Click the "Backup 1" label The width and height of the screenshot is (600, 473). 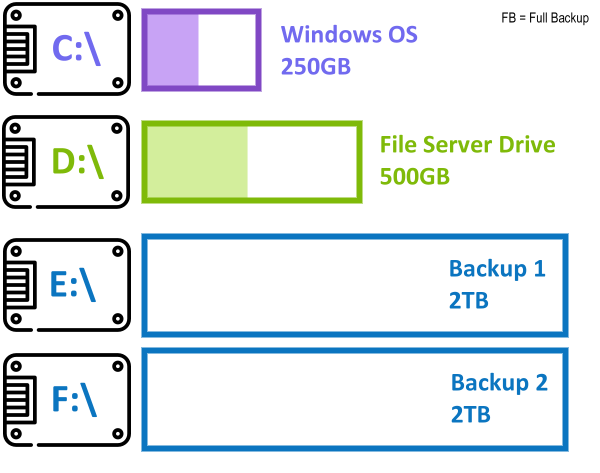pyautogui.click(x=497, y=268)
